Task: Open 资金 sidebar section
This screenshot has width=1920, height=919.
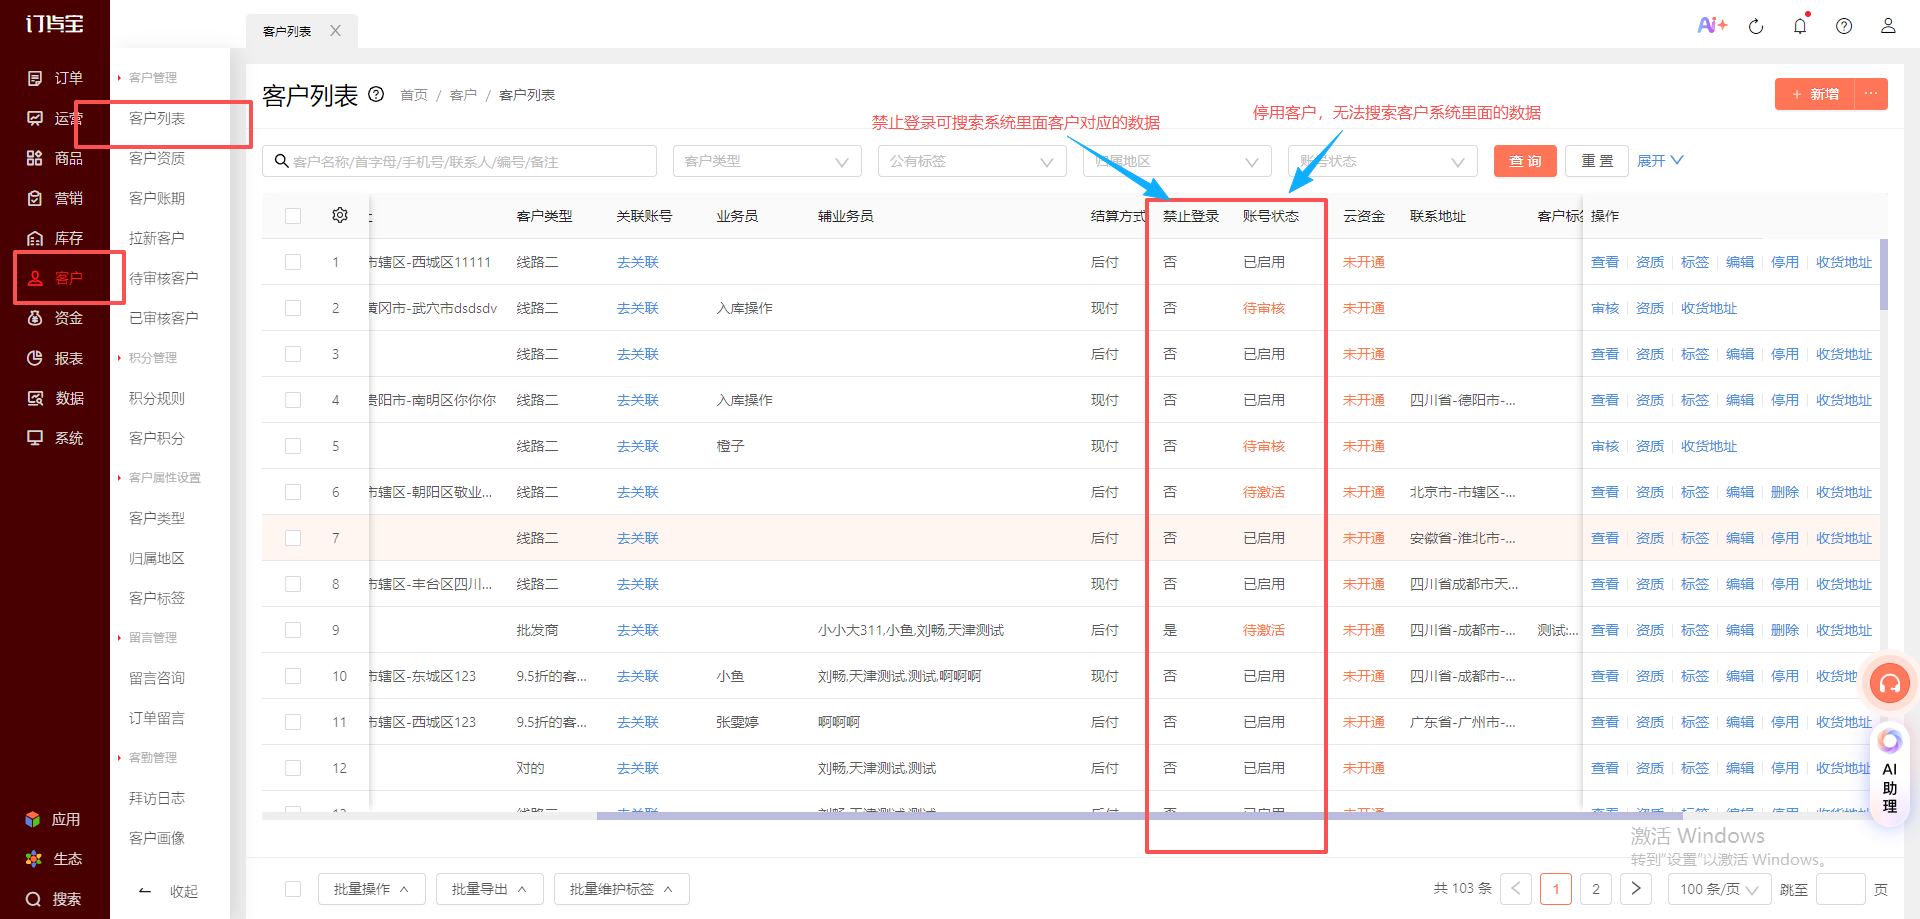Action: tap(56, 318)
